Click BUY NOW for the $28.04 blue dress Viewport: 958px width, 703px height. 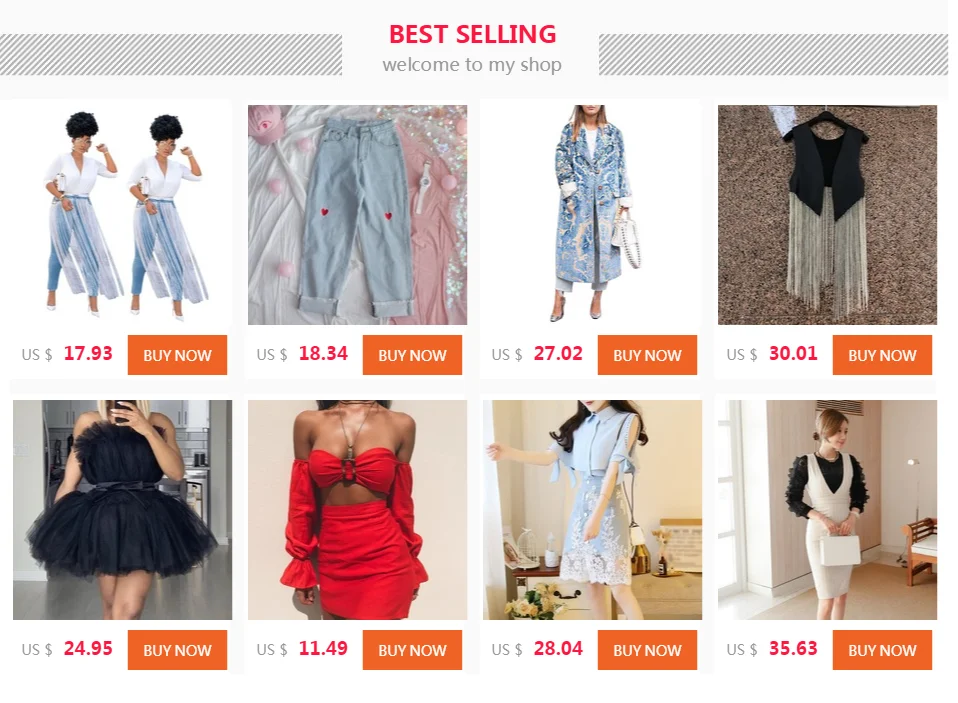click(x=647, y=650)
